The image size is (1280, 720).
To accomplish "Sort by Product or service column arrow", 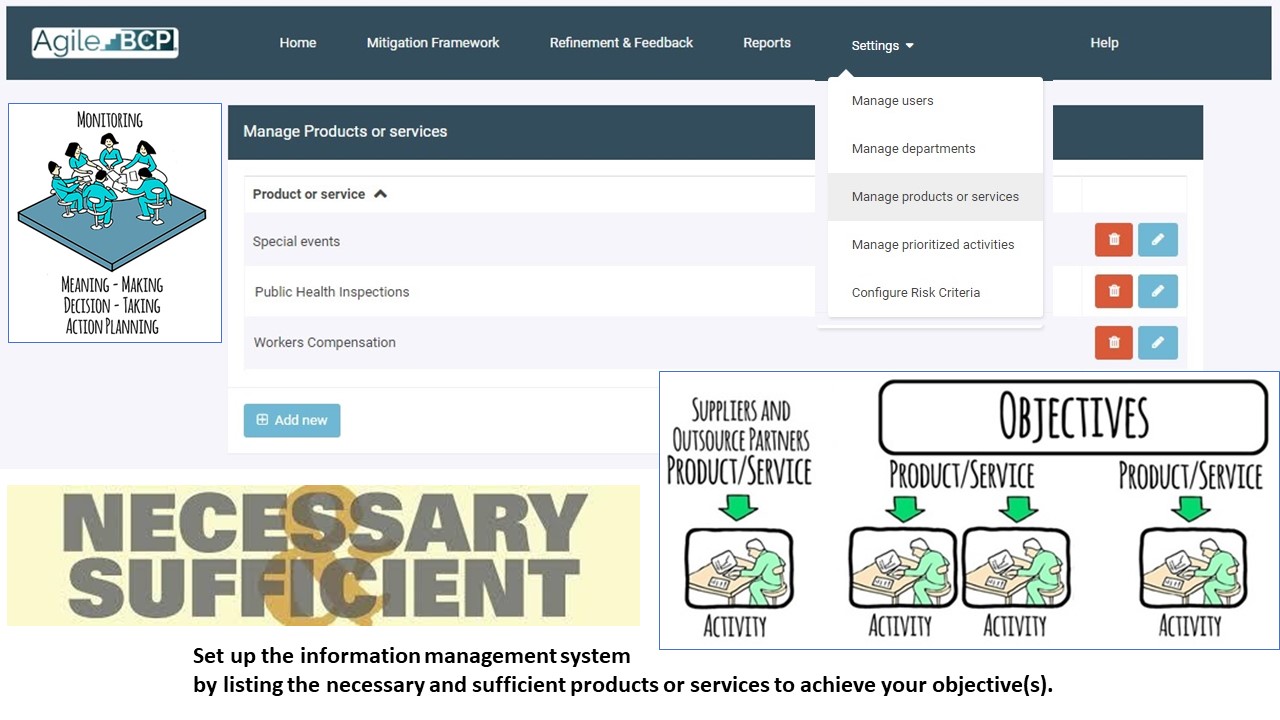I will point(380,194).
